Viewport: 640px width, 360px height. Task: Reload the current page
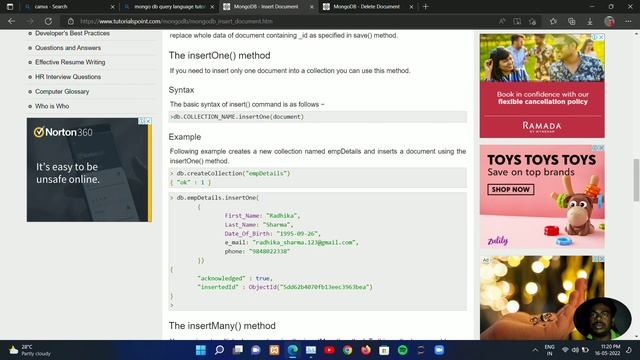click(48, 21)
